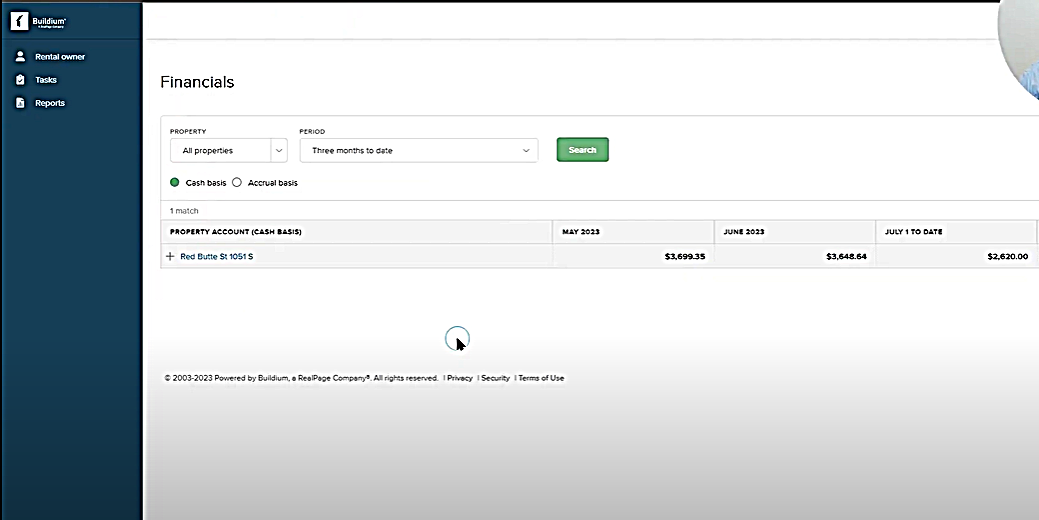Click the green Search button
Screen dimensions: 1039x520
pyautogui.click(x=582, y=150)
